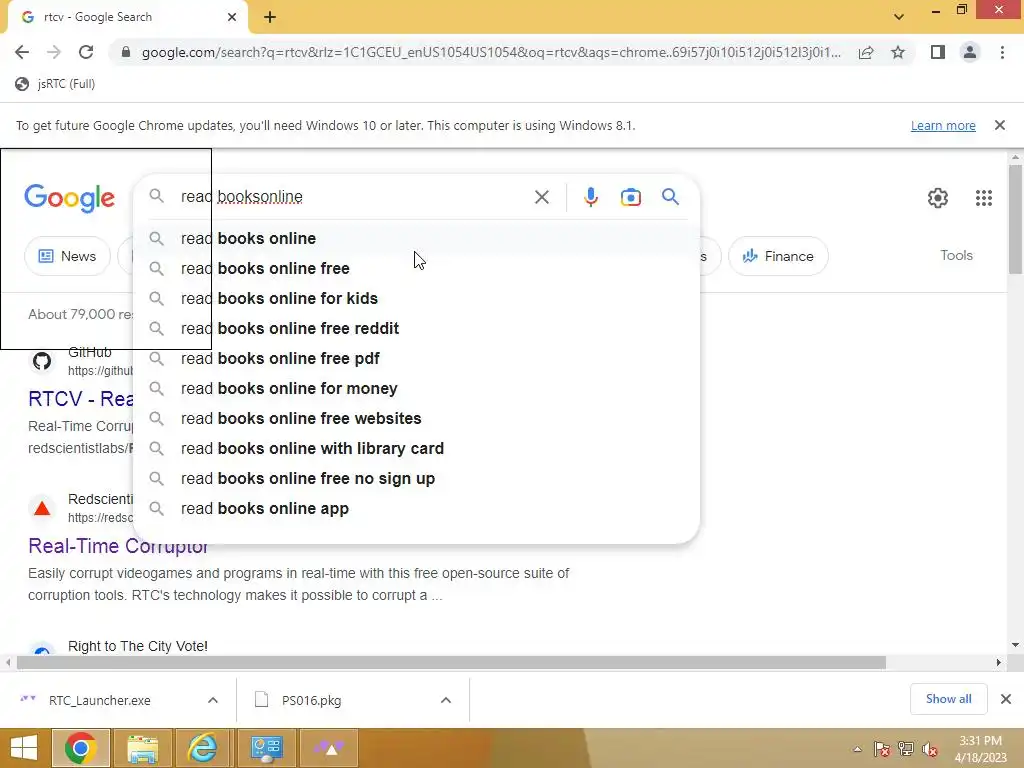
Task: Open Google quick settings gear
Action: tap(937, 198)
